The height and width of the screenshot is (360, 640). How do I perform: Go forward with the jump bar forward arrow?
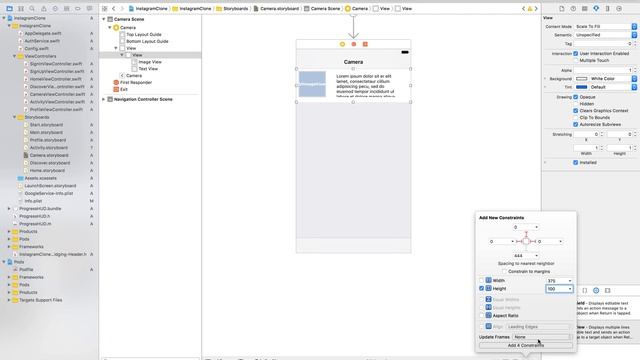click(x=122, y=8)
